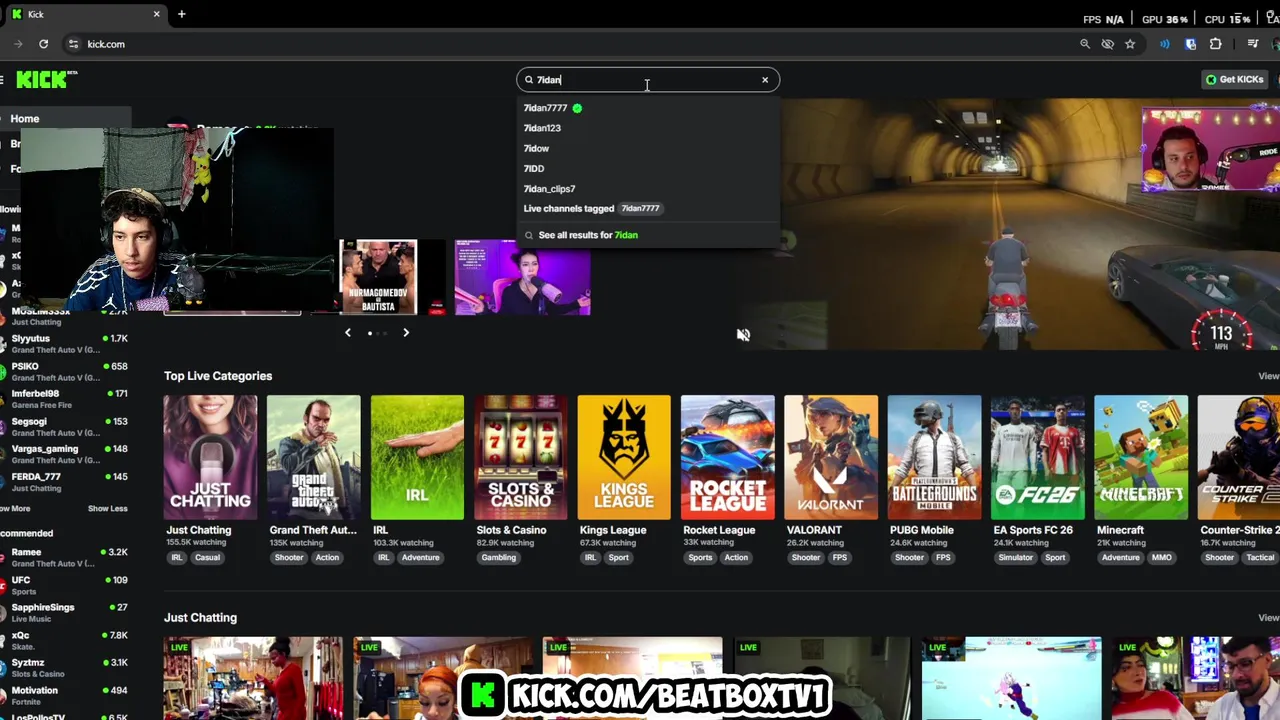This screenshot has height=720, width=1280.
Task: Pick the 7idan_clips7 suggestion
Action: tap(648, 188)
